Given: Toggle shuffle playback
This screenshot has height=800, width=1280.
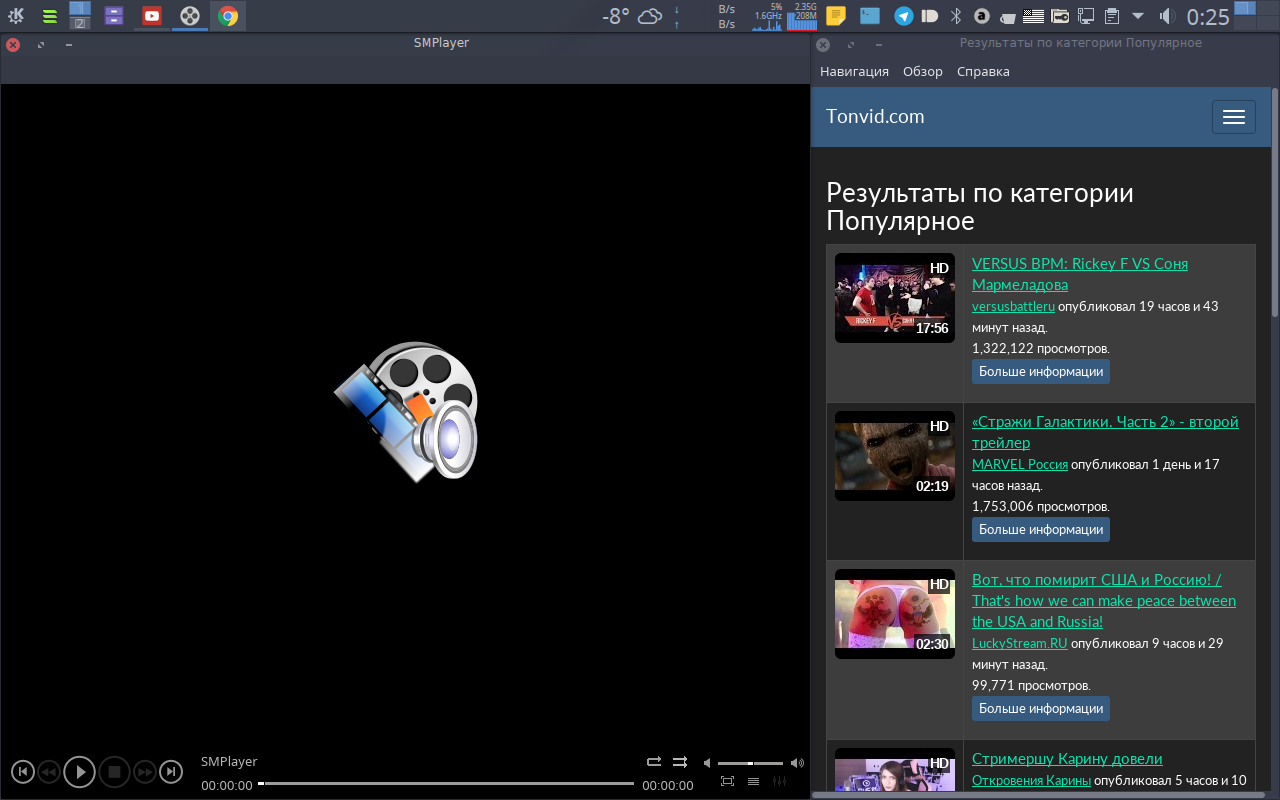Looking at the screenshot, I should click(680, 762).
